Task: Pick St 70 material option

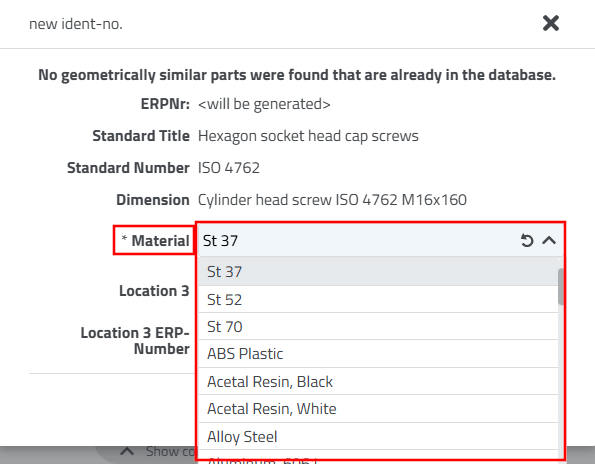Action: coord(378,327)
